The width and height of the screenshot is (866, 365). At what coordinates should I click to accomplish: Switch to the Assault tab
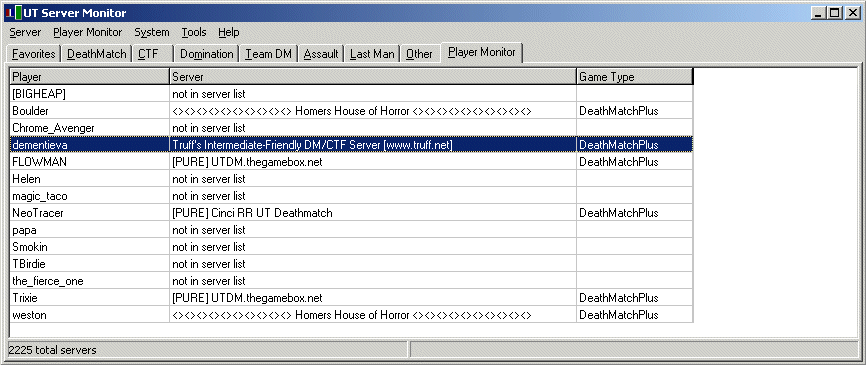(x=321, y=54)
